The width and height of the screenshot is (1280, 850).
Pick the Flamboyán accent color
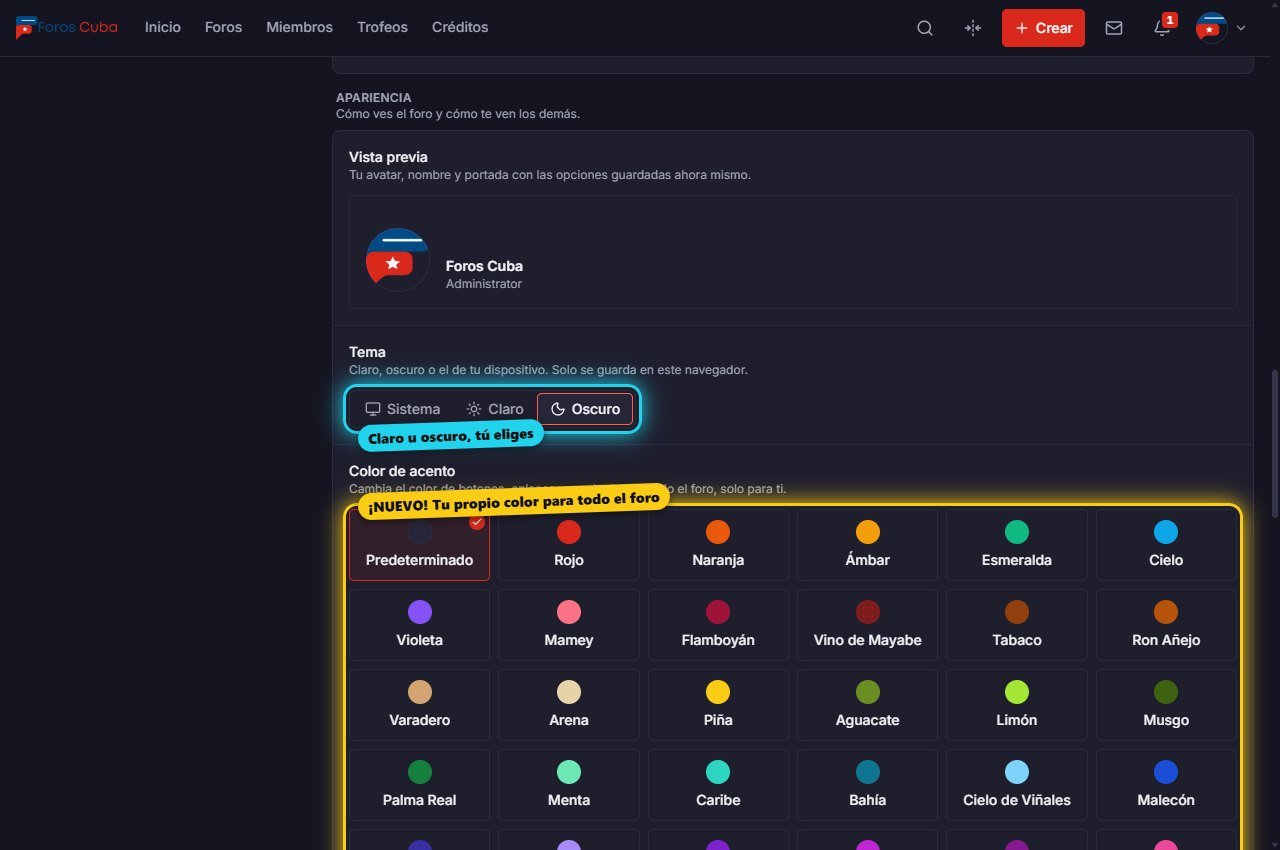click(718, 625)
